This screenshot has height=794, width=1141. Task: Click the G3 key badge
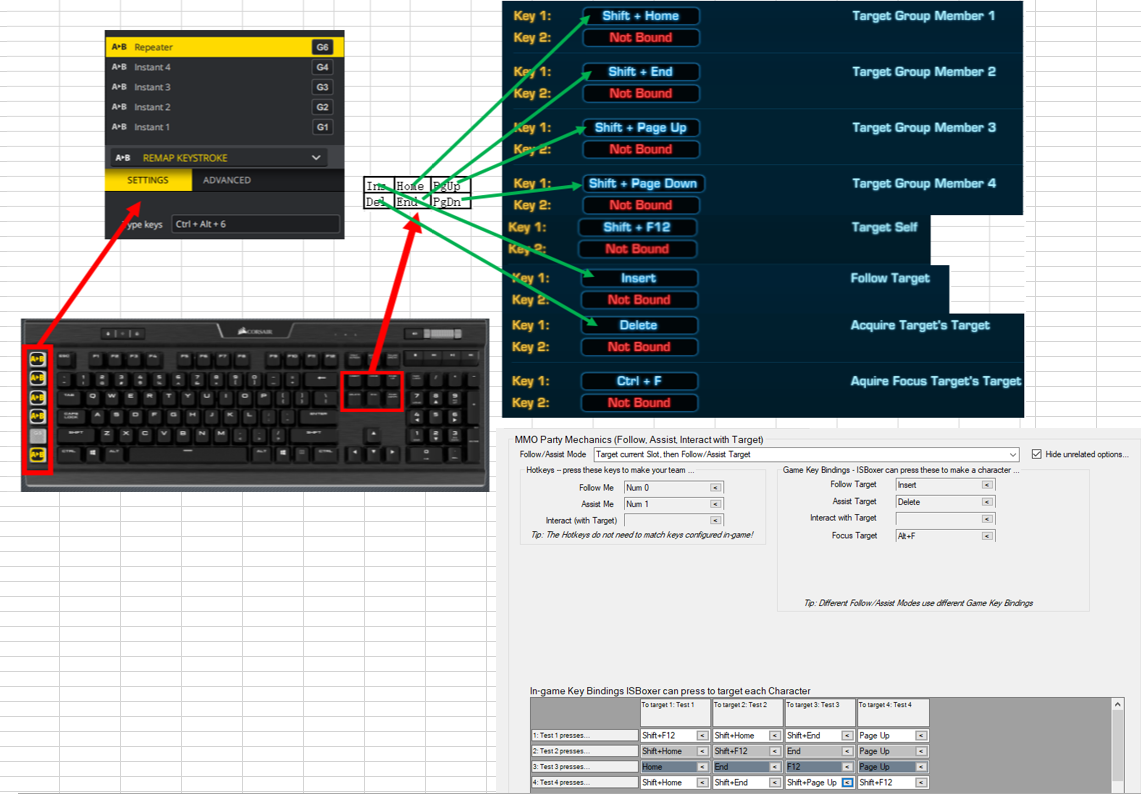(322, 87)
